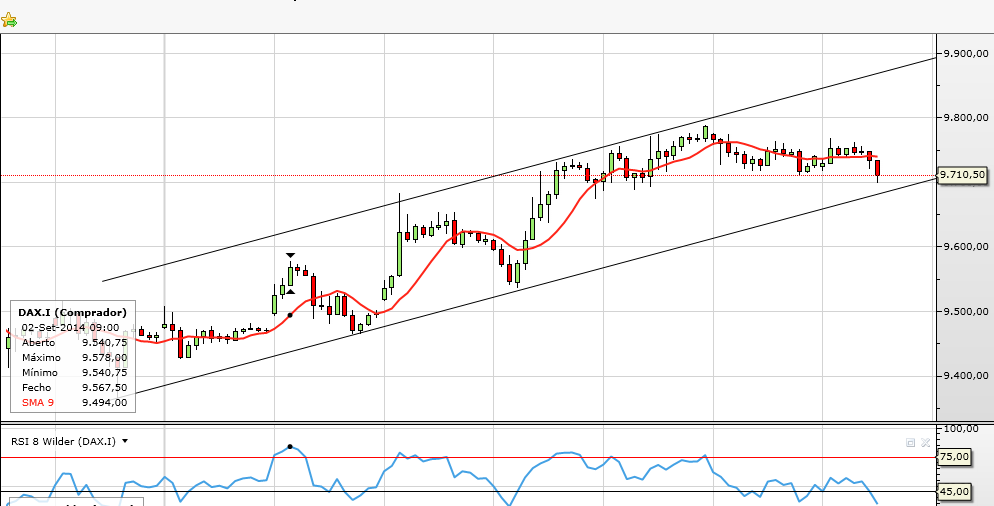Select the 75,00 RSI level tag
Screen dimensions: 994x506
point(955,457)
